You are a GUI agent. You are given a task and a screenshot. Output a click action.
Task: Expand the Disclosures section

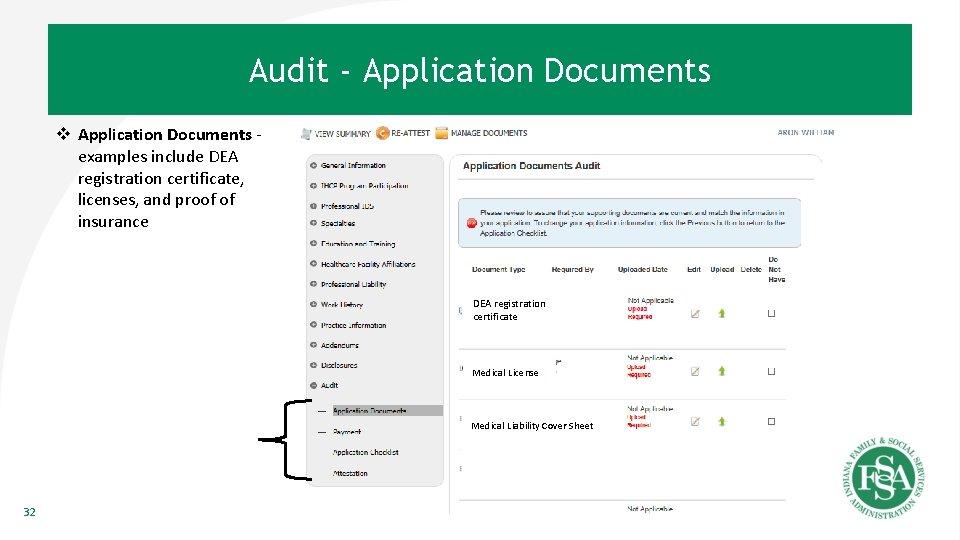(313, 365)
